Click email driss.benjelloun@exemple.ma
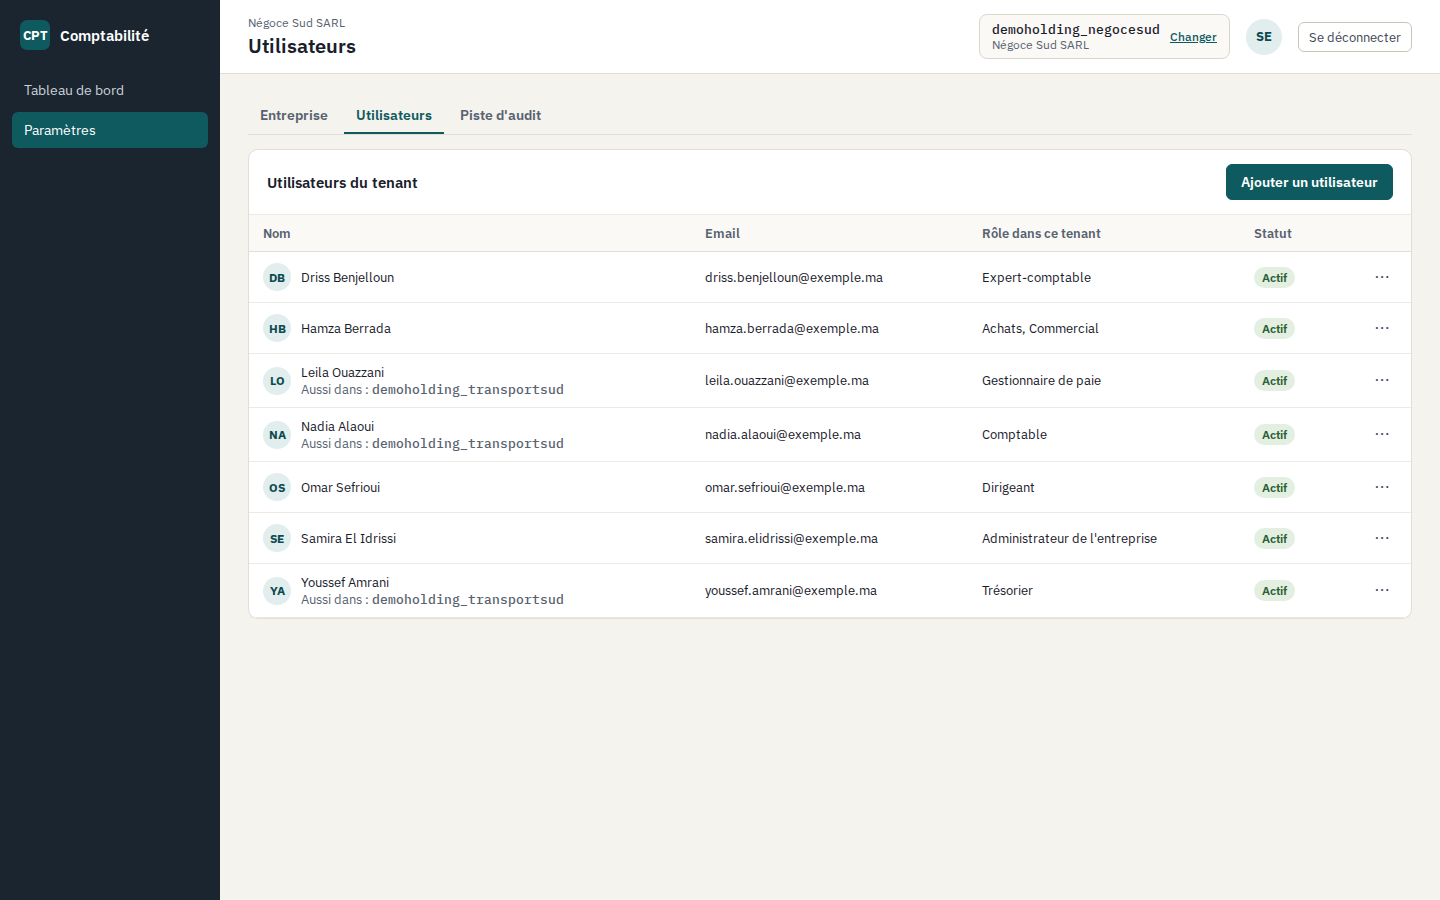This screenshot has width=1440, height=900. pyautogui.click(x=794, y=278)
